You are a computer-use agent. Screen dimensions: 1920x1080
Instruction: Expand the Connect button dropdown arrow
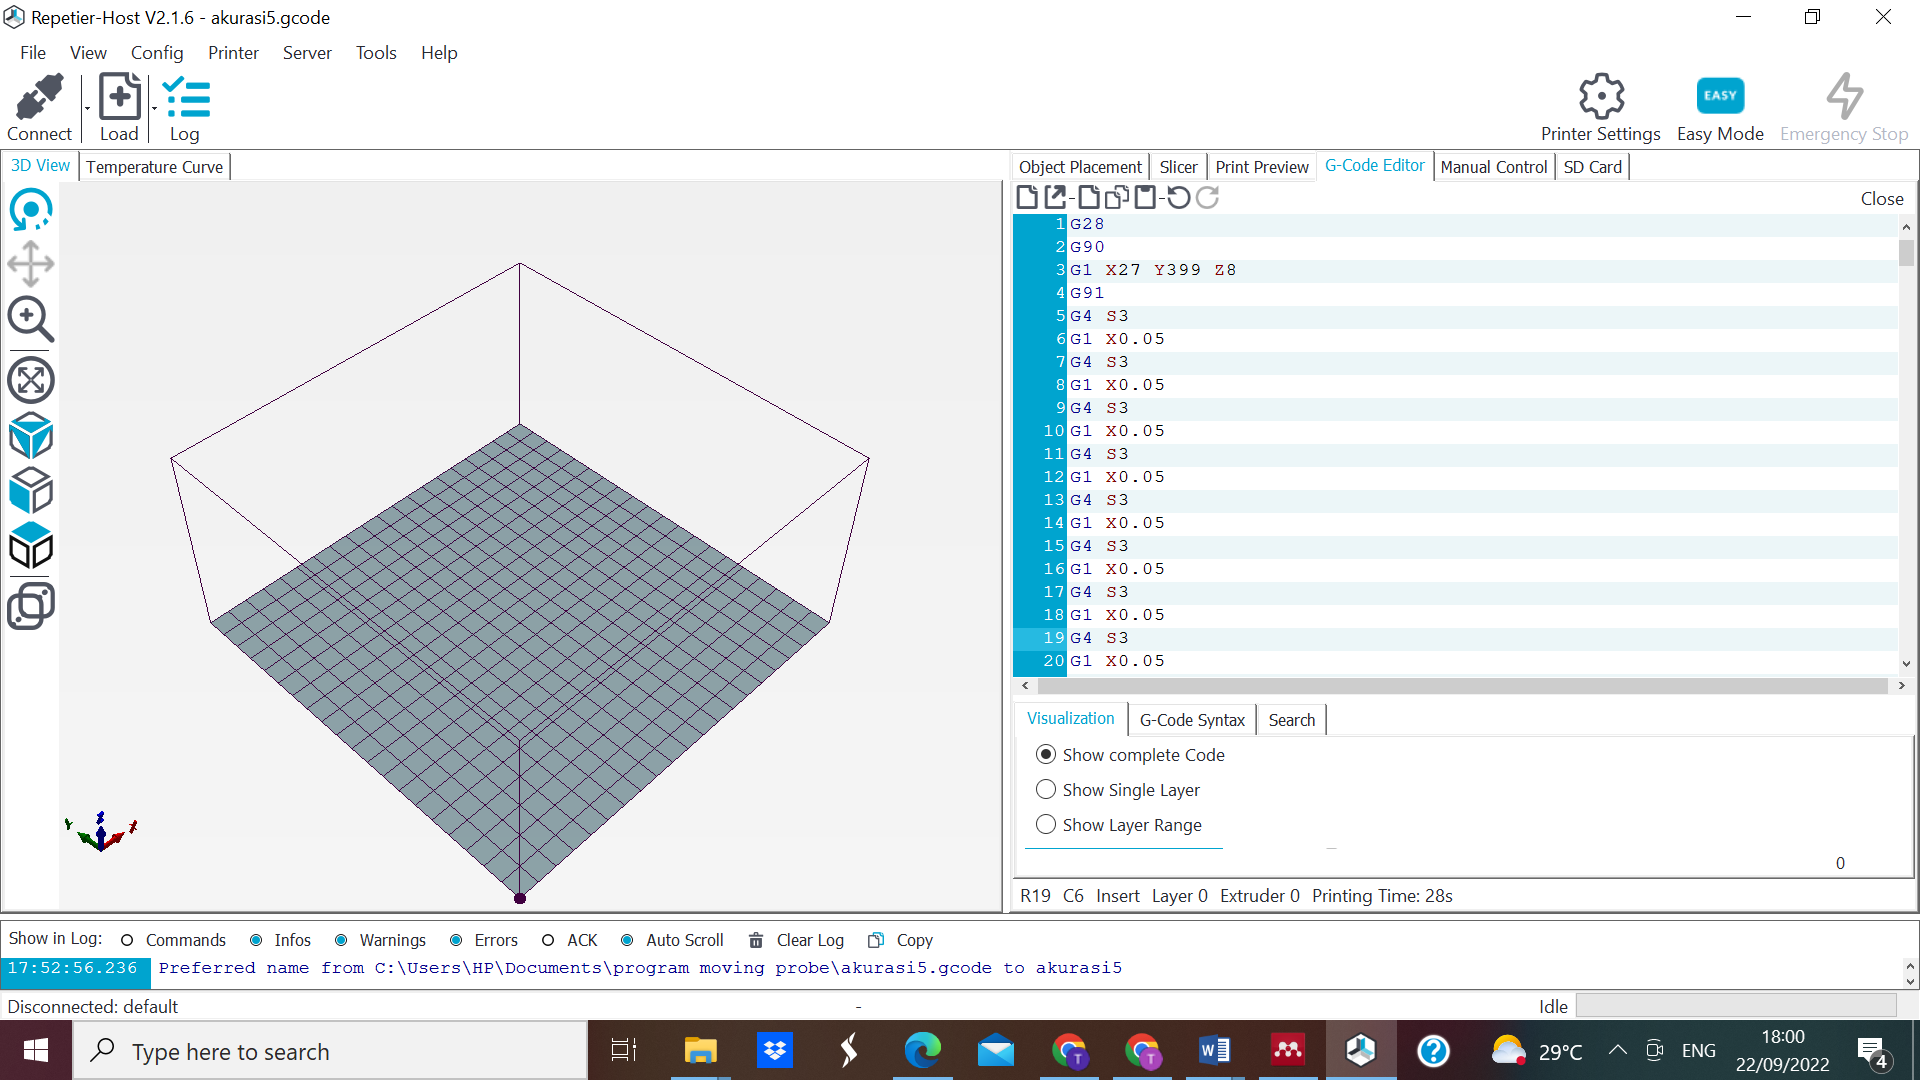click(x=87, y=108)
